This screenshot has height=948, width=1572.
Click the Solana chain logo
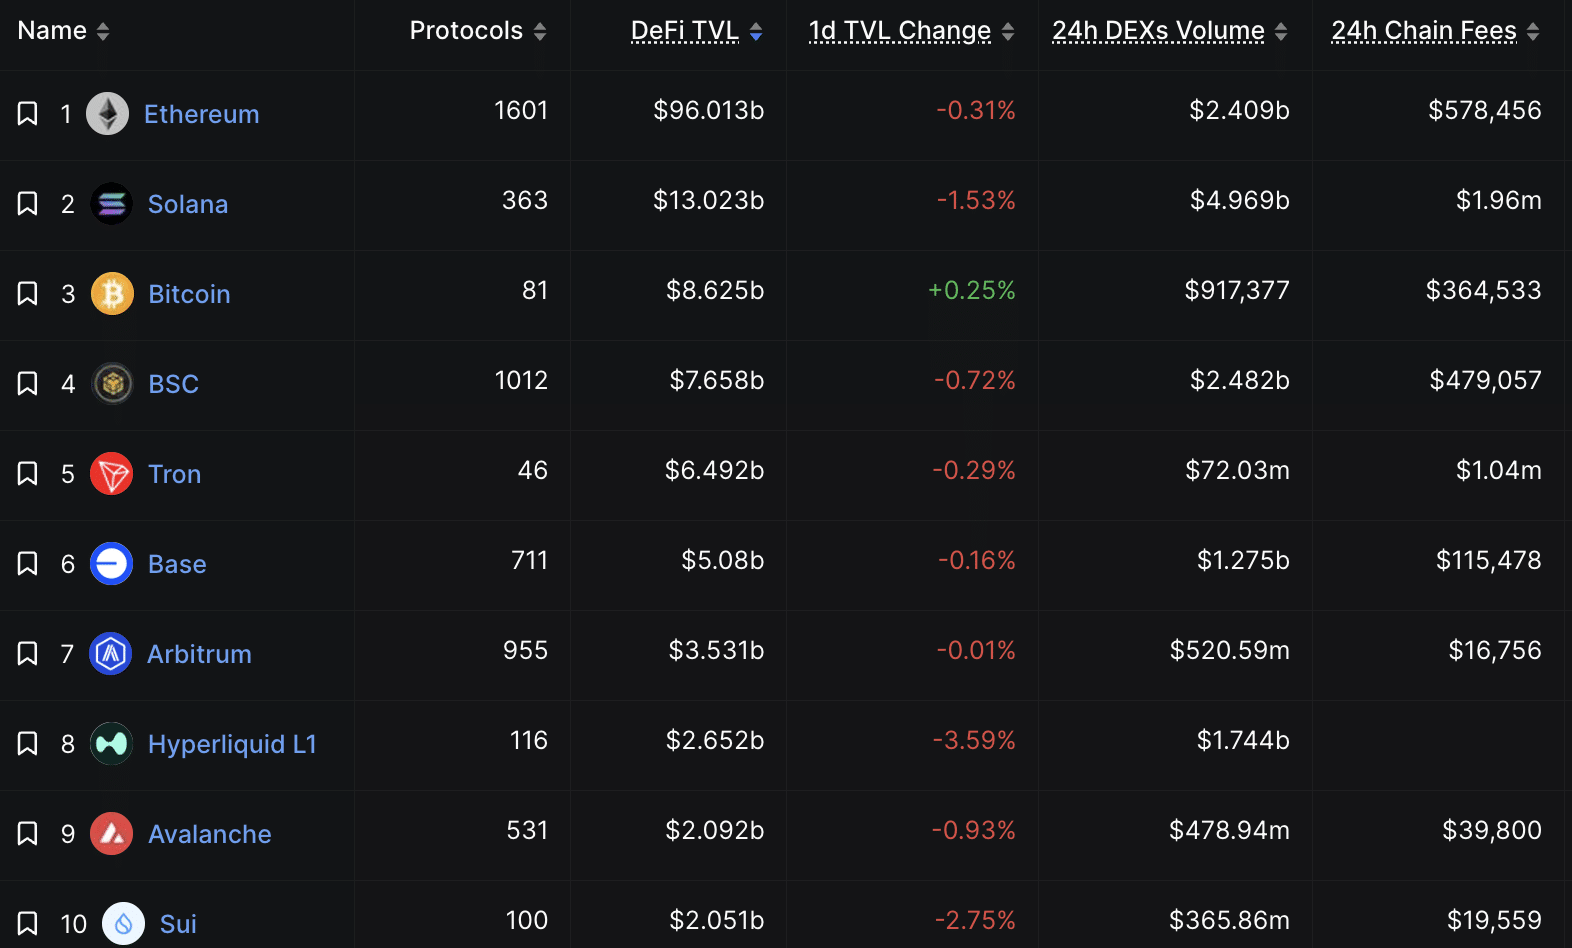click(x=111, y=204)
